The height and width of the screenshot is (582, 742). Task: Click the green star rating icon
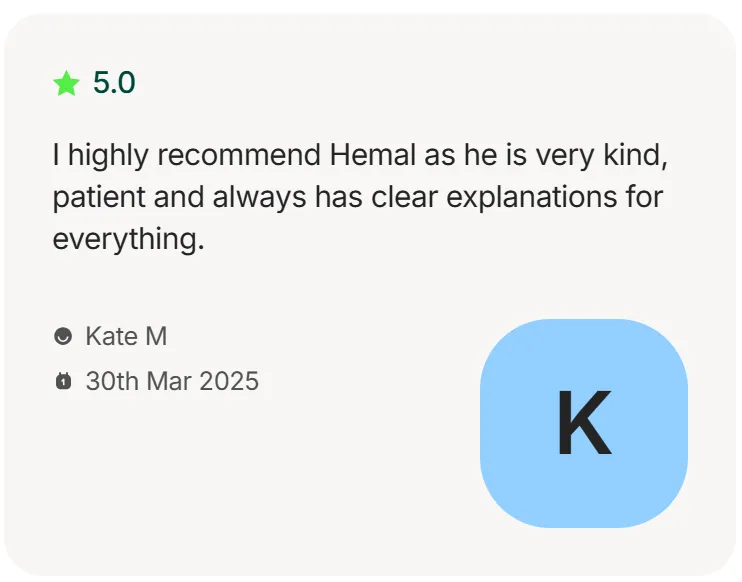coord(66,83)
